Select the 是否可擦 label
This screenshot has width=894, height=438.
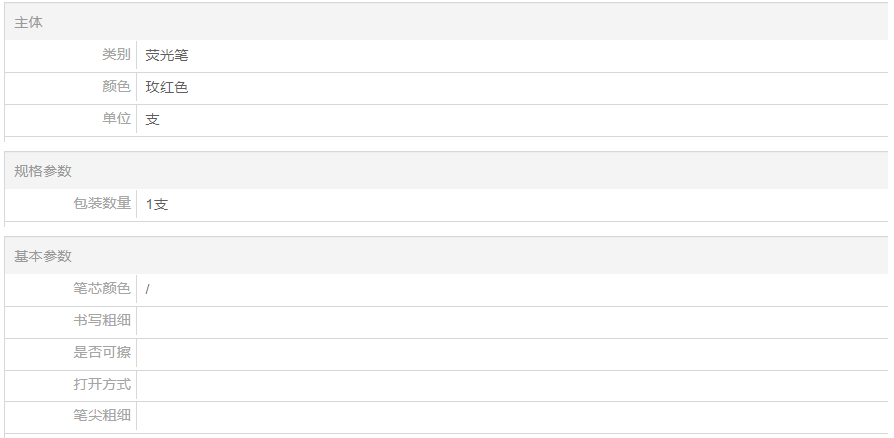pyautogui.click(x=102, y=352)
